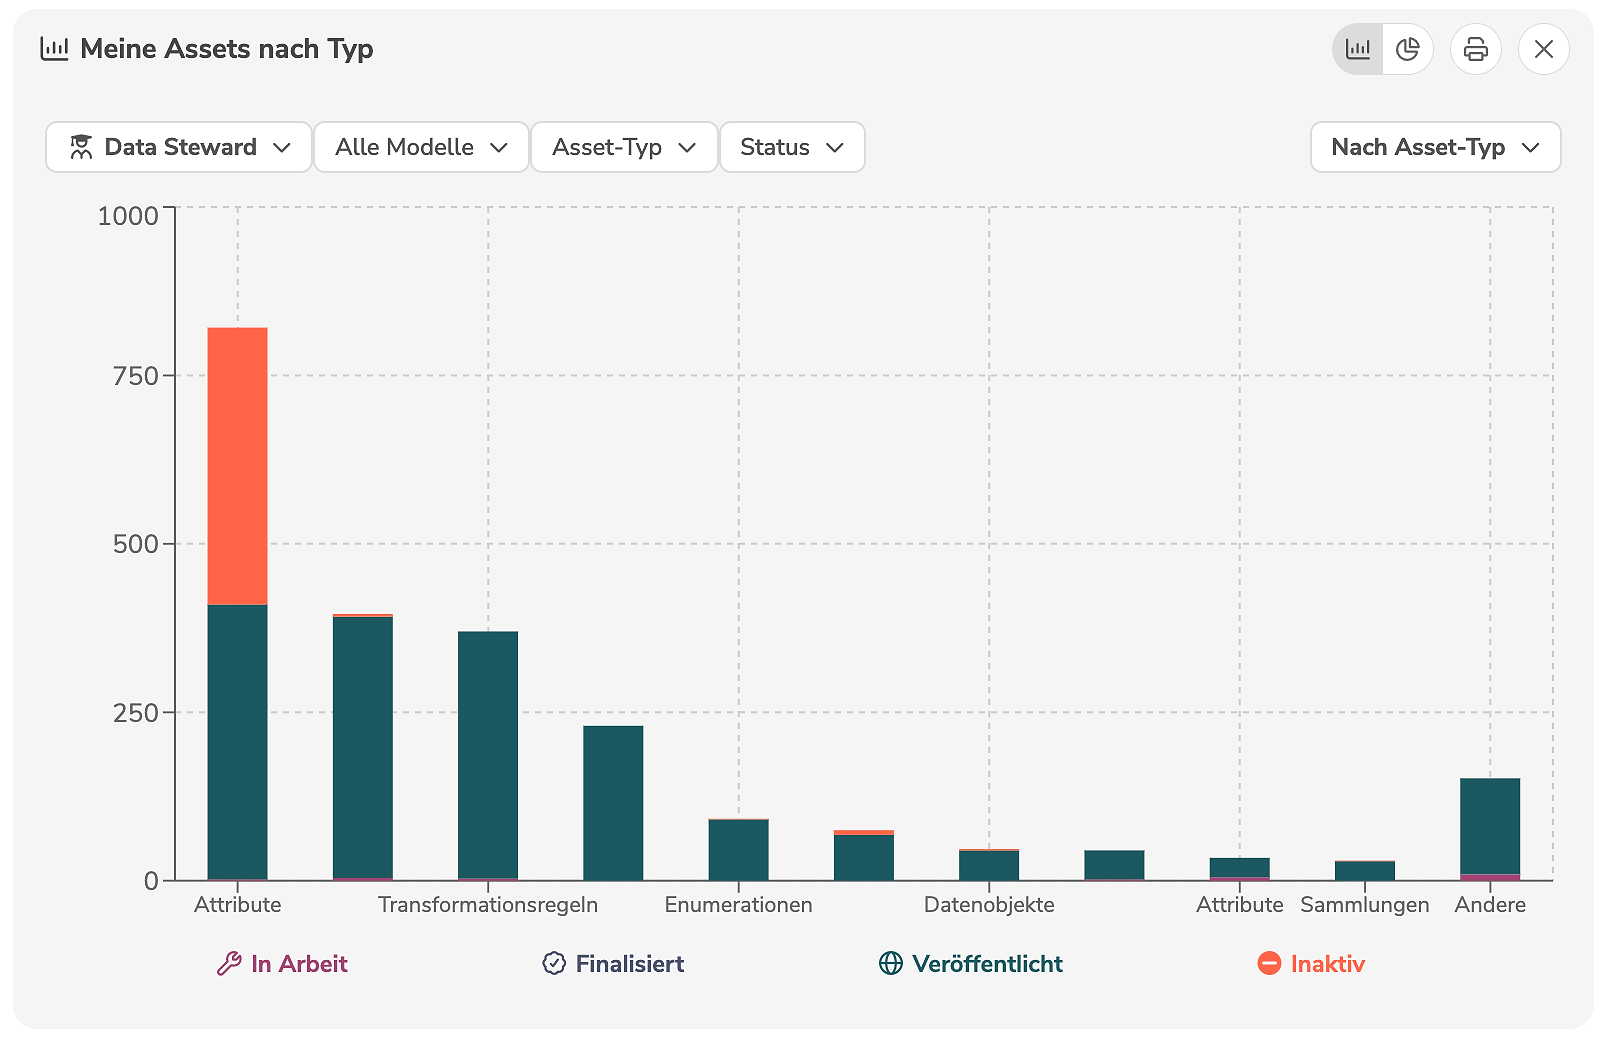1606x1038 pixels.
Task: Hide the Inaktiv series via legend
Action: [1327, 964]
